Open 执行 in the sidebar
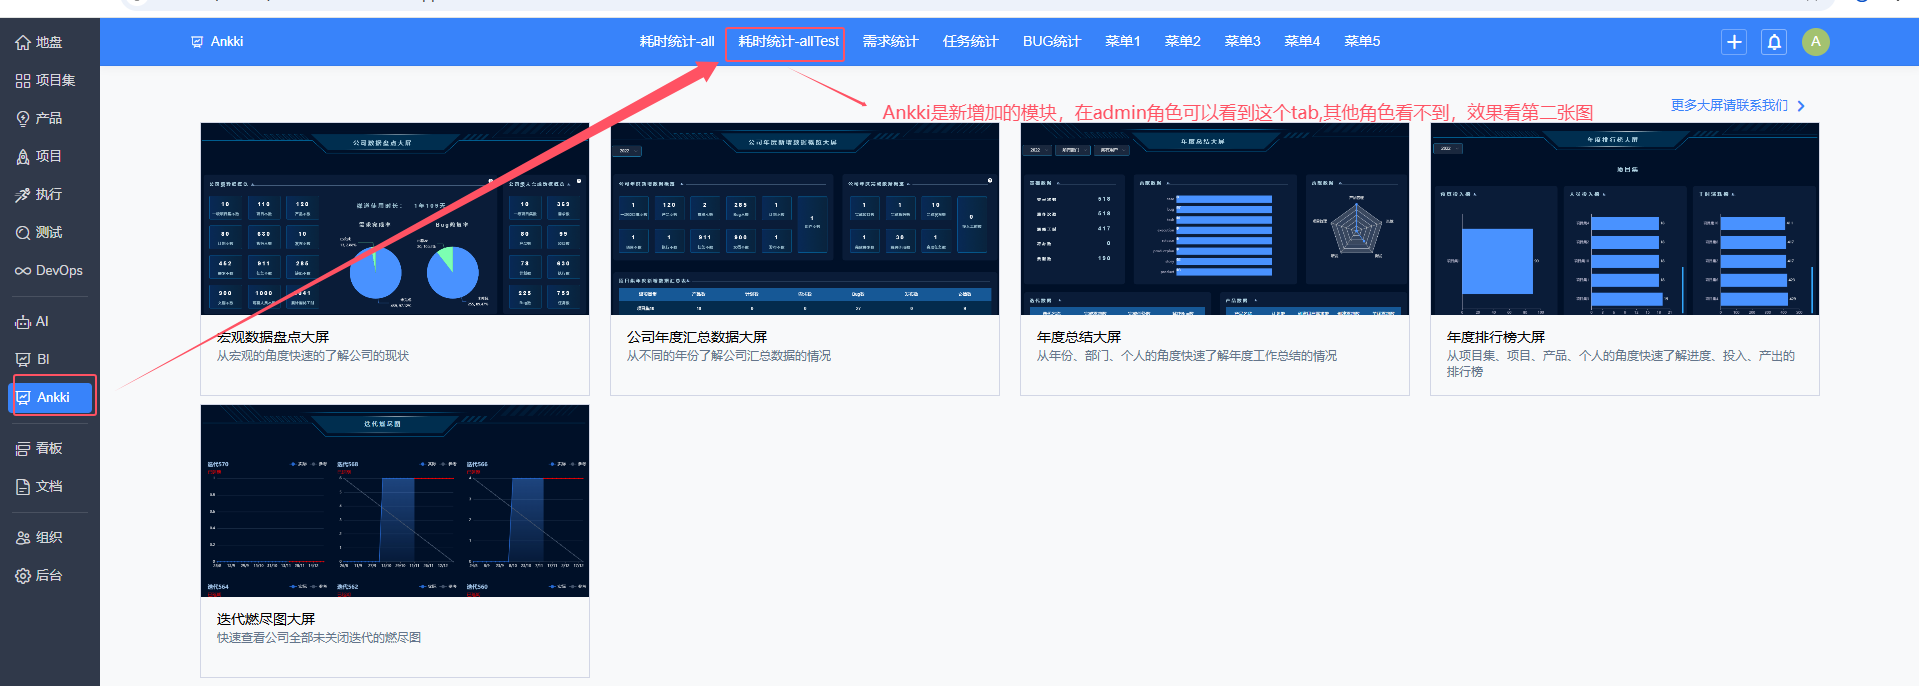Viewport: 1919px width, 686px height. (40, 194)
